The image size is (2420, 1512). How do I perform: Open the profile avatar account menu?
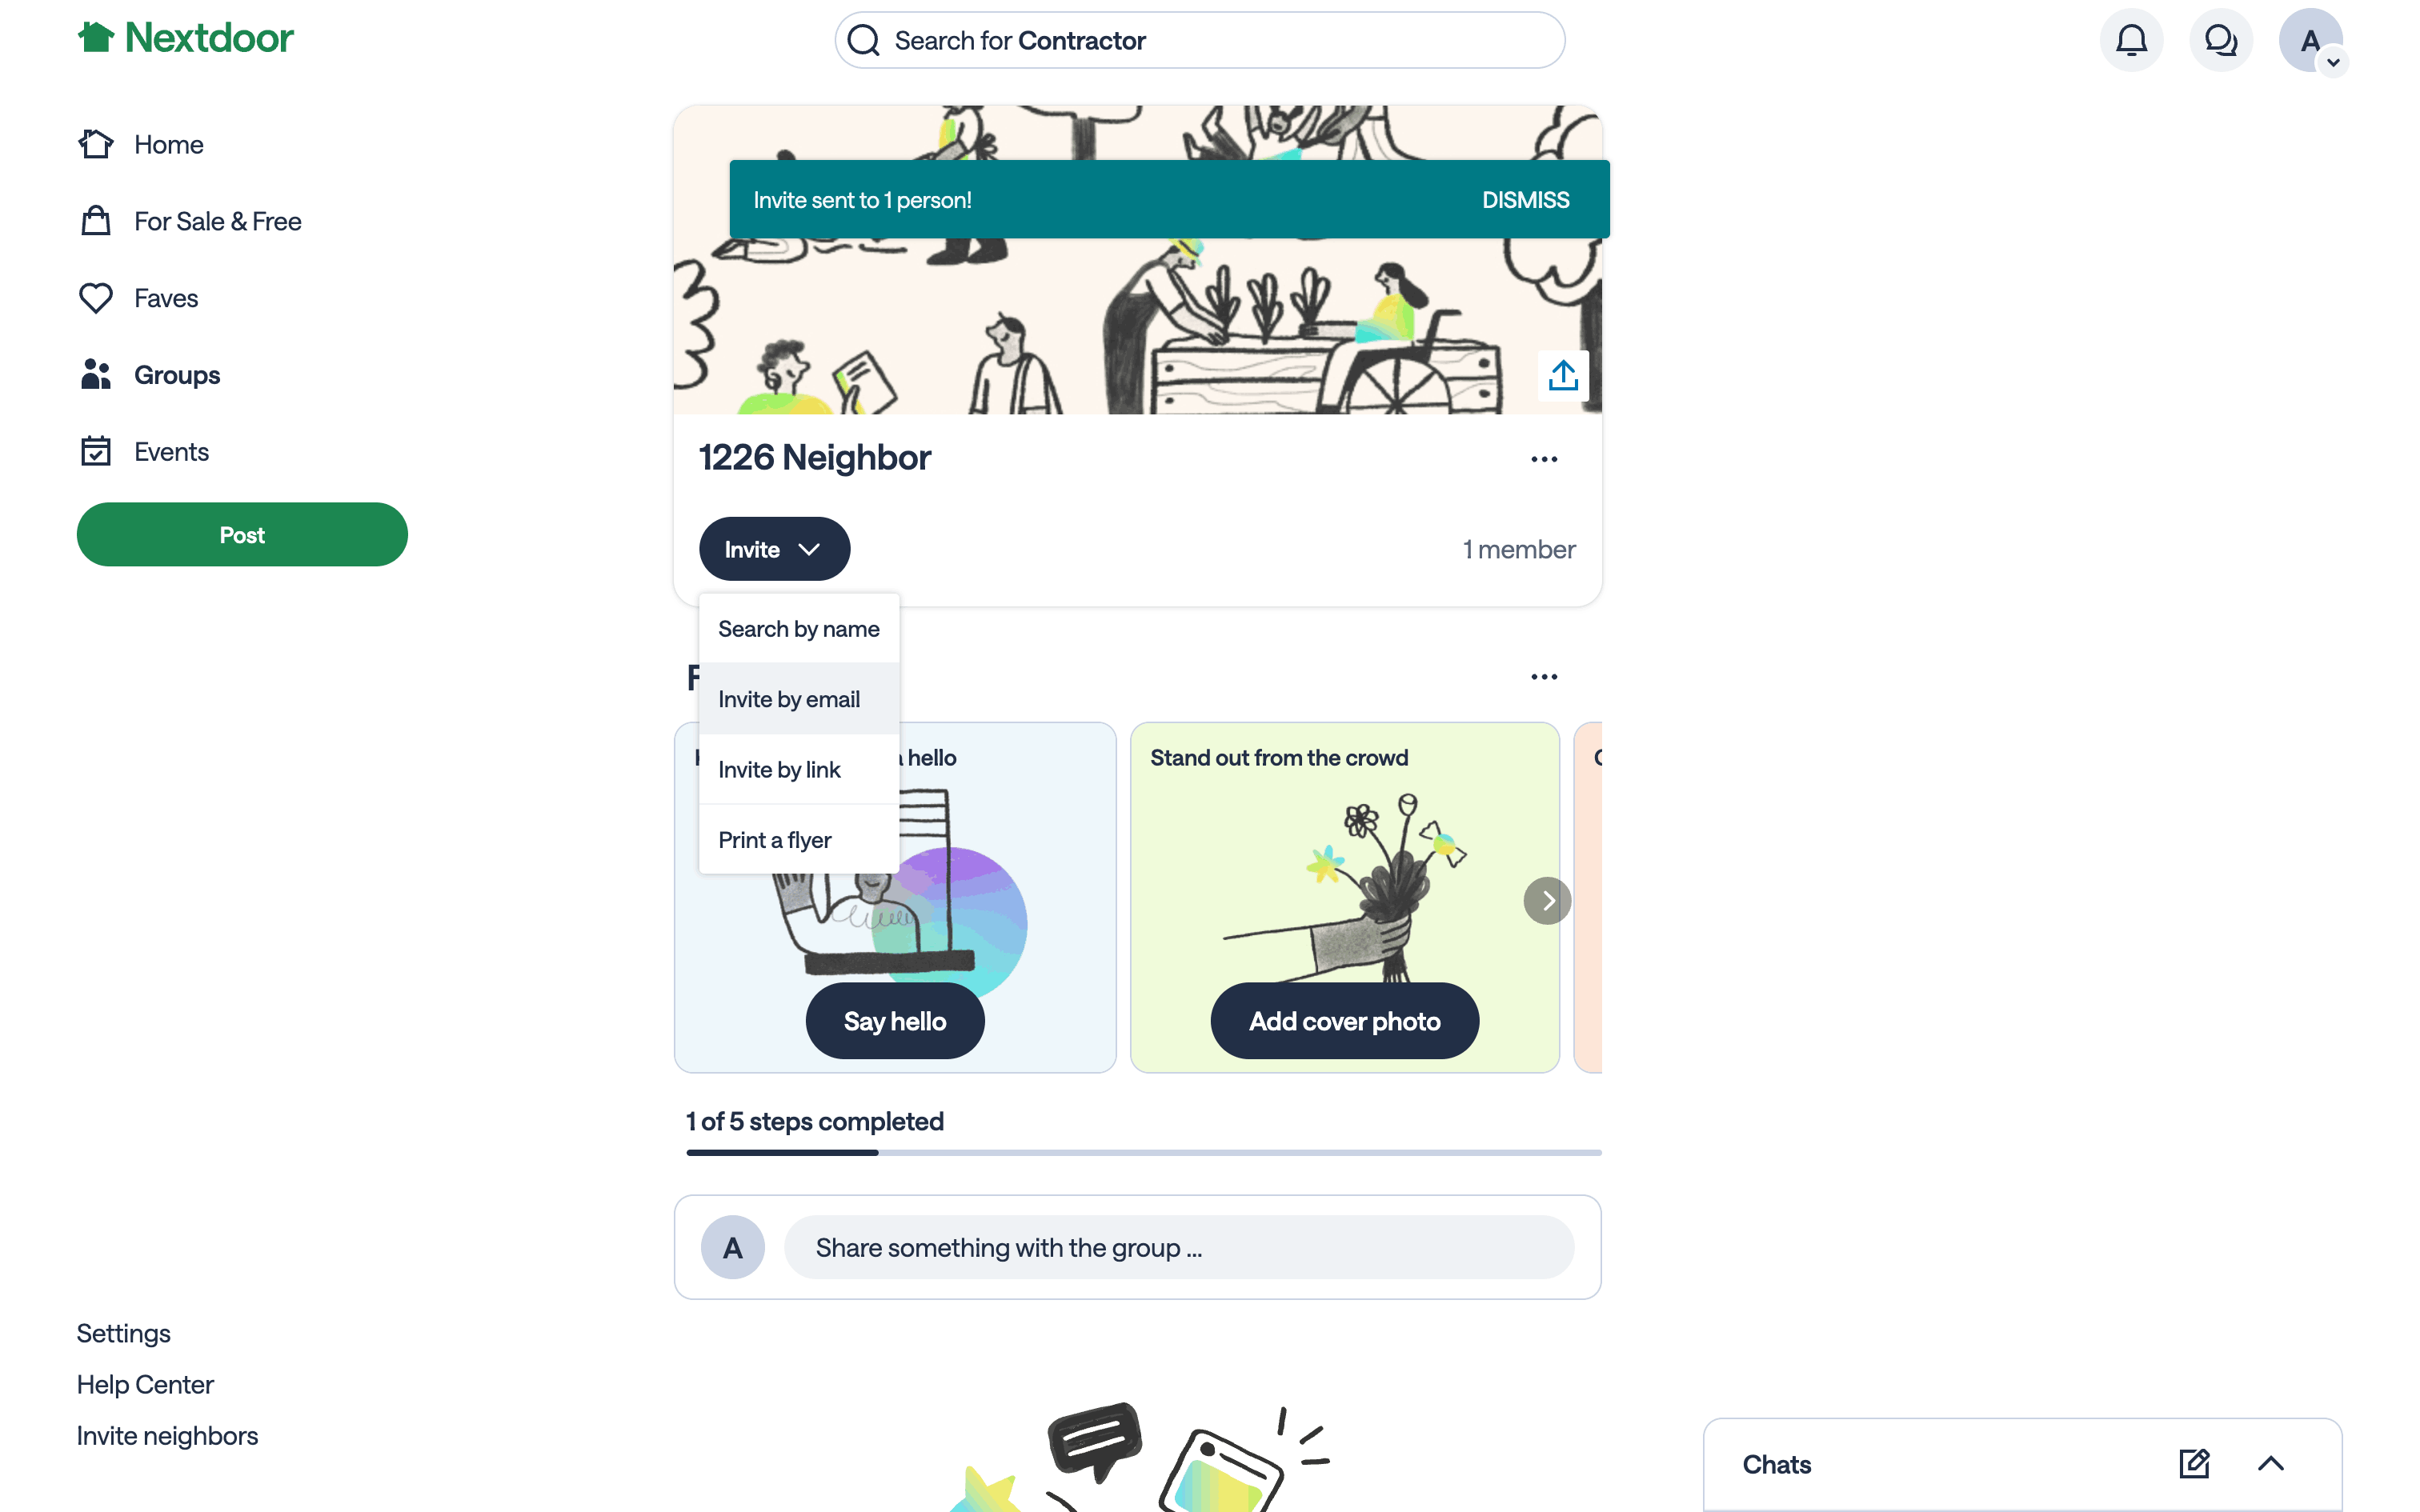coord(2311,41)
